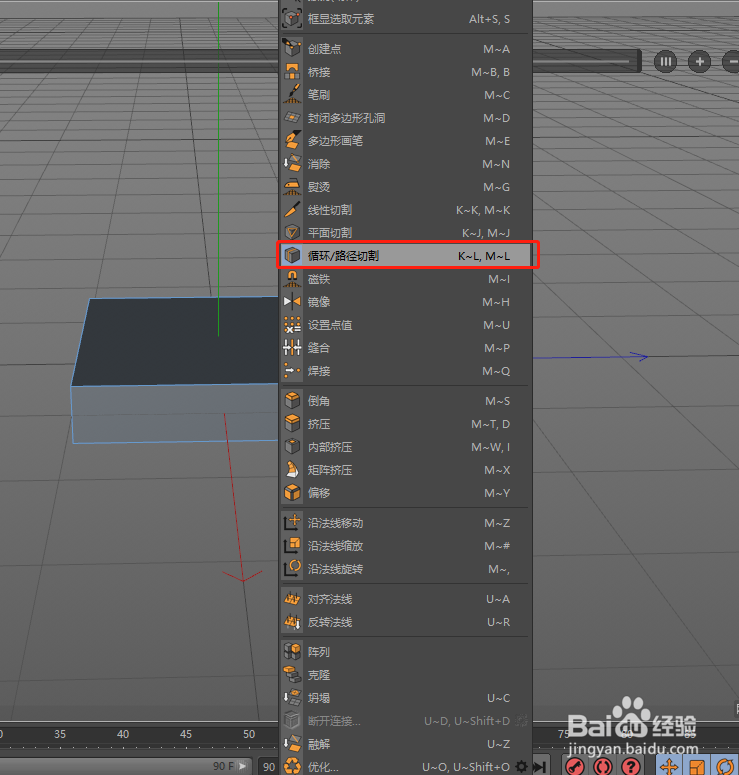Select the 缝合 stitch and sew tool
The image size is (739, 775).
tap(405, 348)
